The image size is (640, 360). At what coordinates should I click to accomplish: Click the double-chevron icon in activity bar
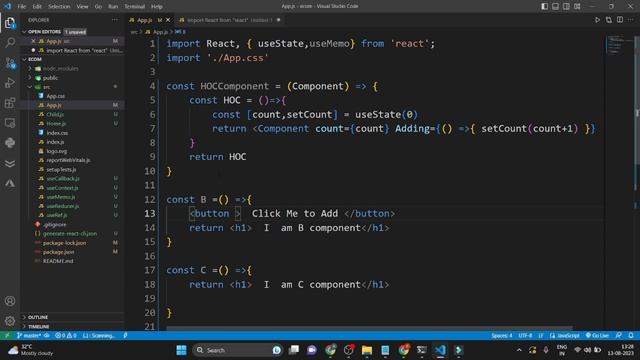coord(10,163)
